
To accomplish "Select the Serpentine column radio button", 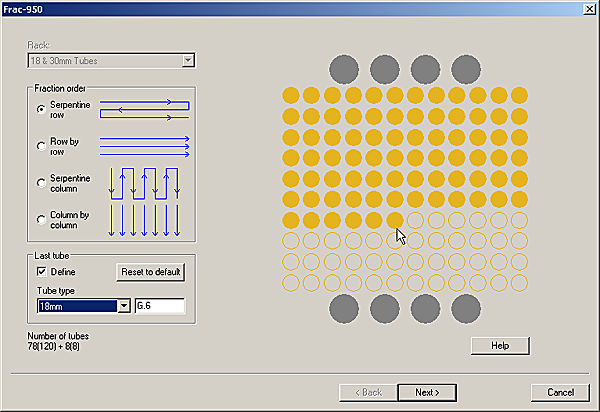I will point(41,183).
